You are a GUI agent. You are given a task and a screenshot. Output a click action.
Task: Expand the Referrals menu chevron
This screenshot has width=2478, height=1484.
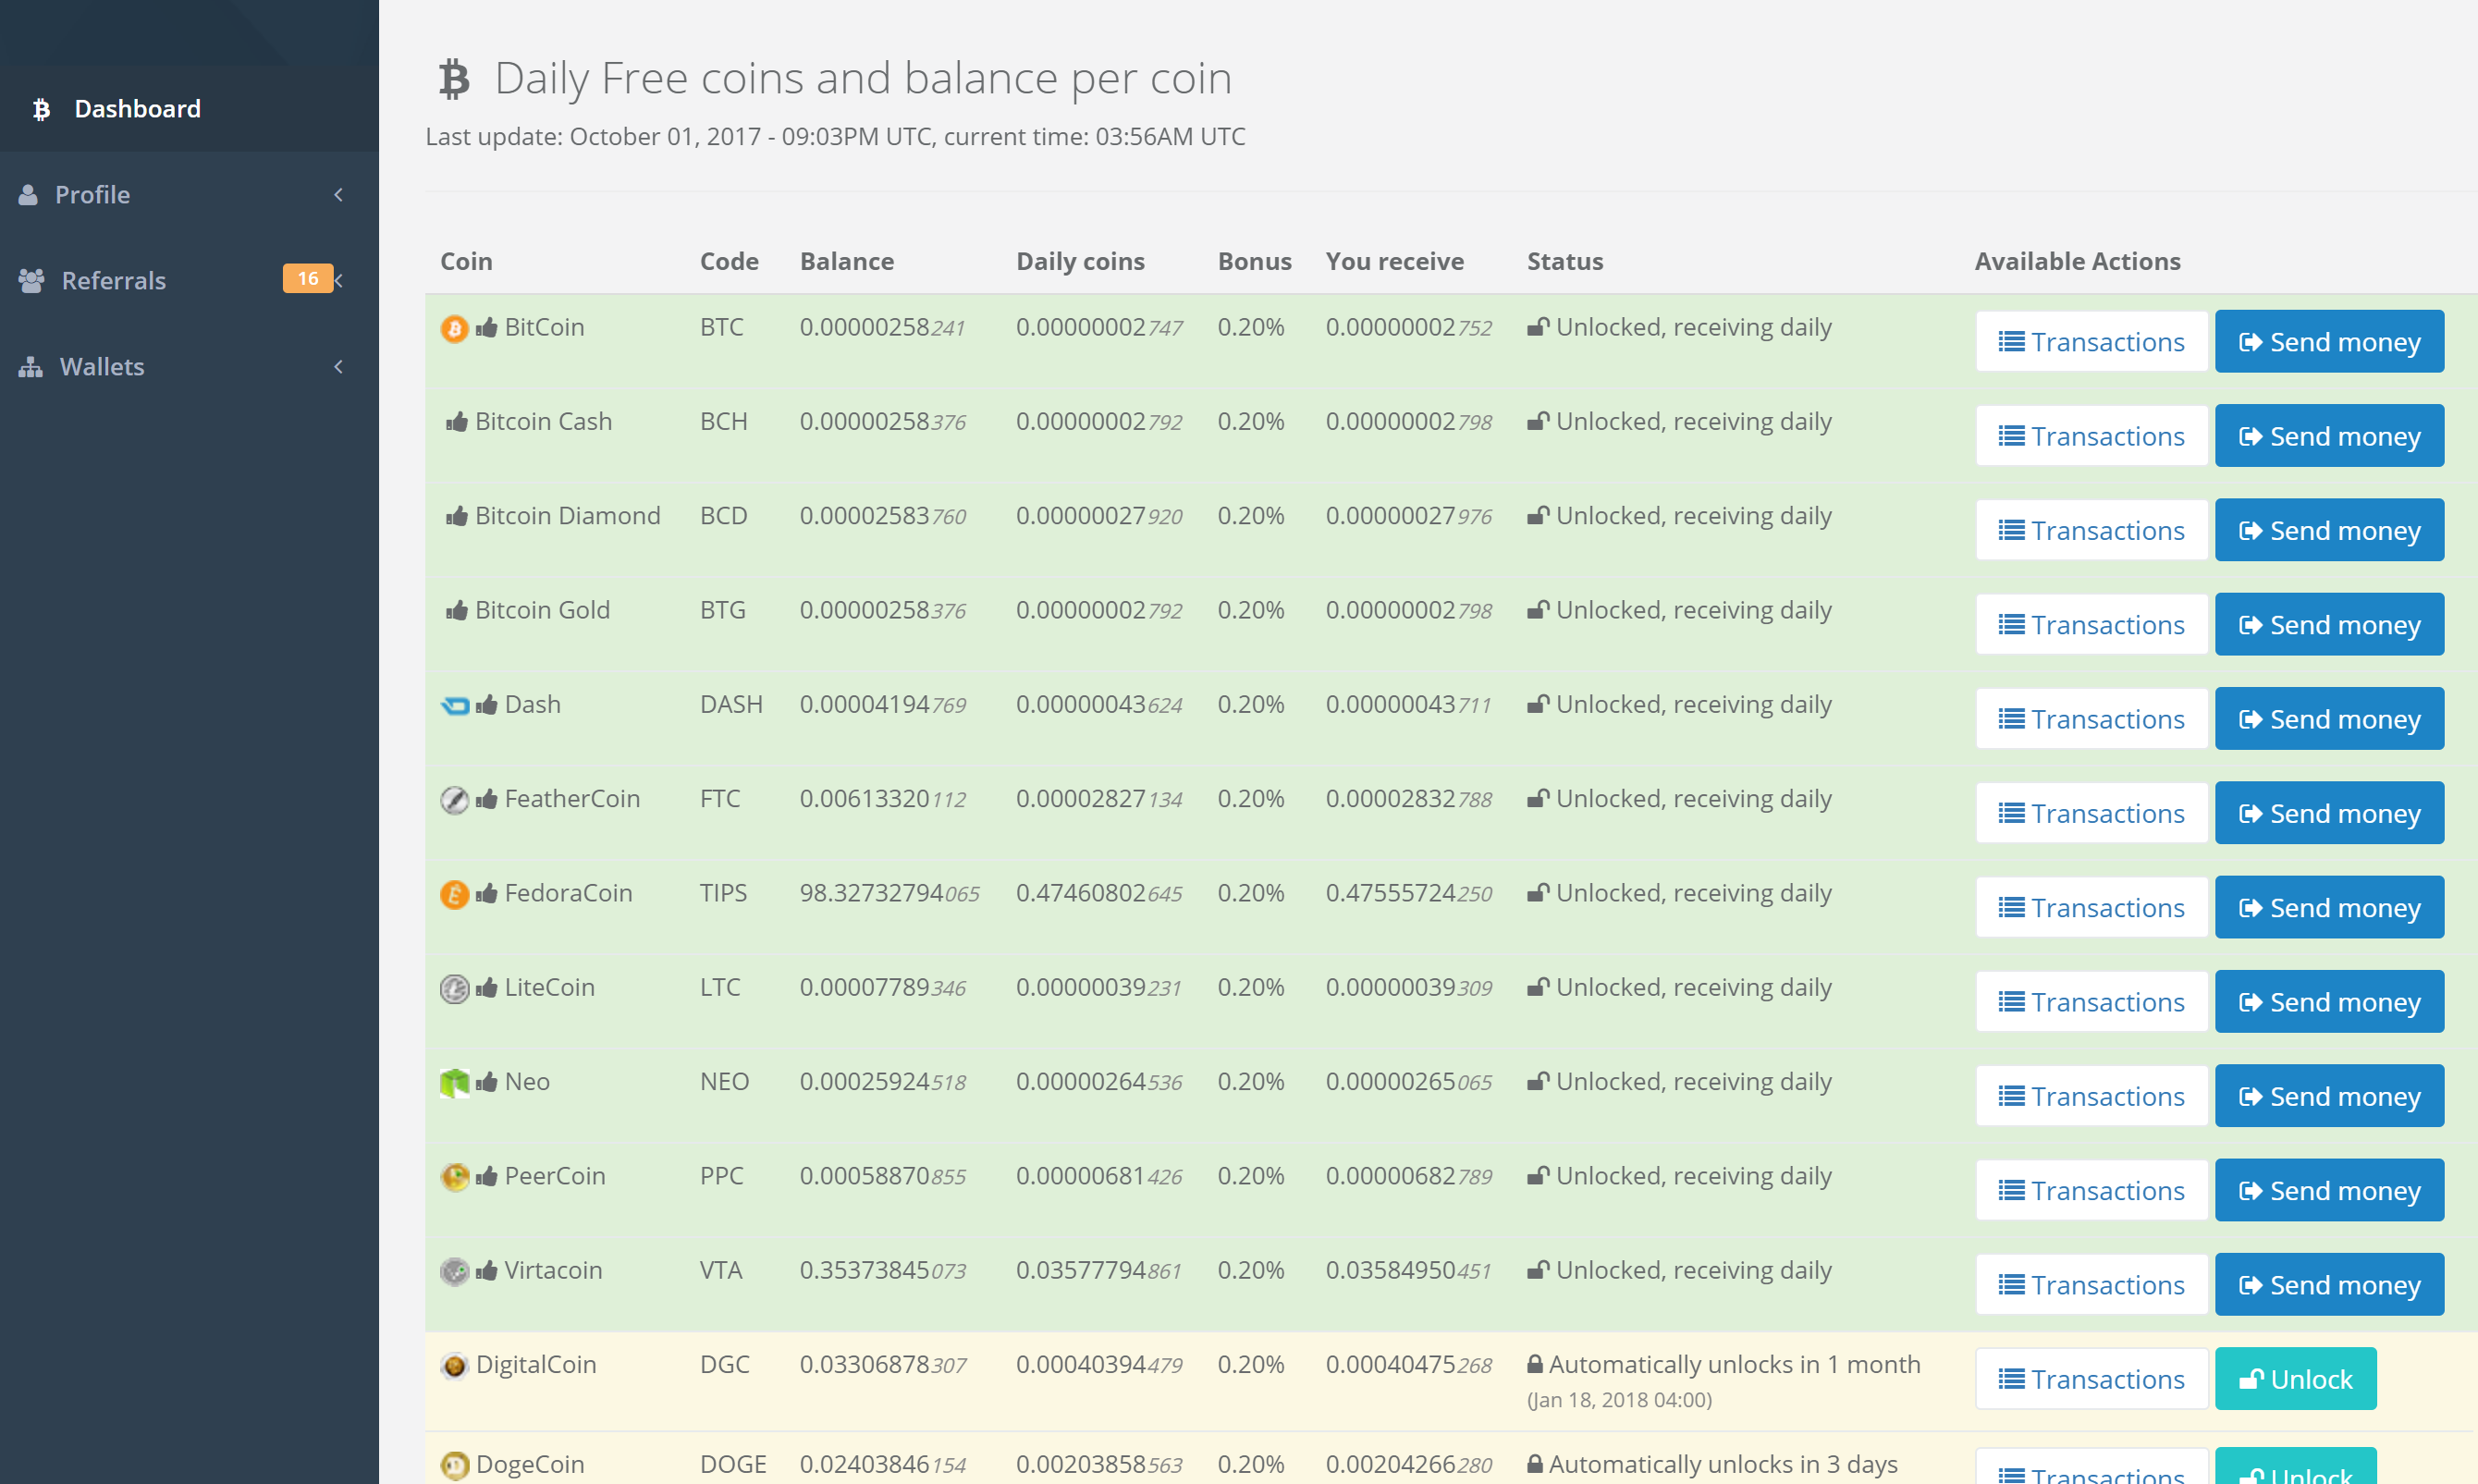pos(339,281)
